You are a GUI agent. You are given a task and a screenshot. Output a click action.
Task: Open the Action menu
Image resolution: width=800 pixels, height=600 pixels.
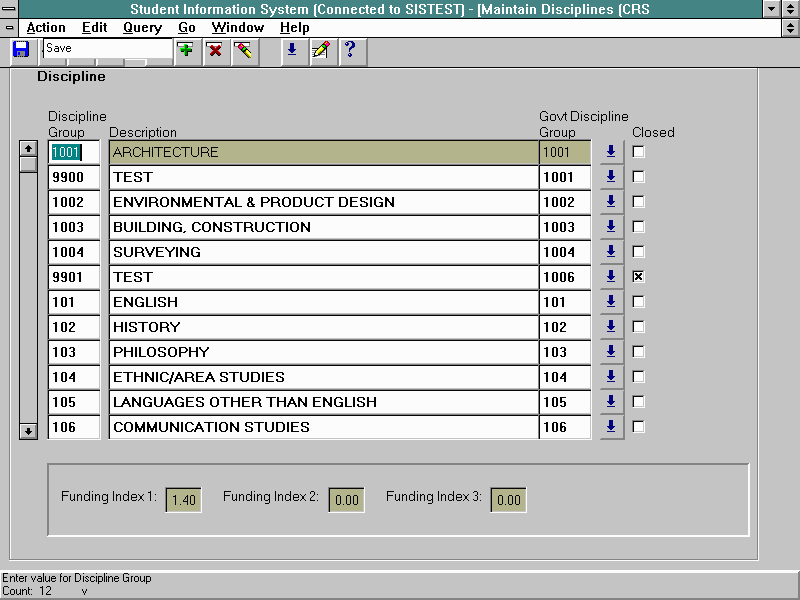46,28
